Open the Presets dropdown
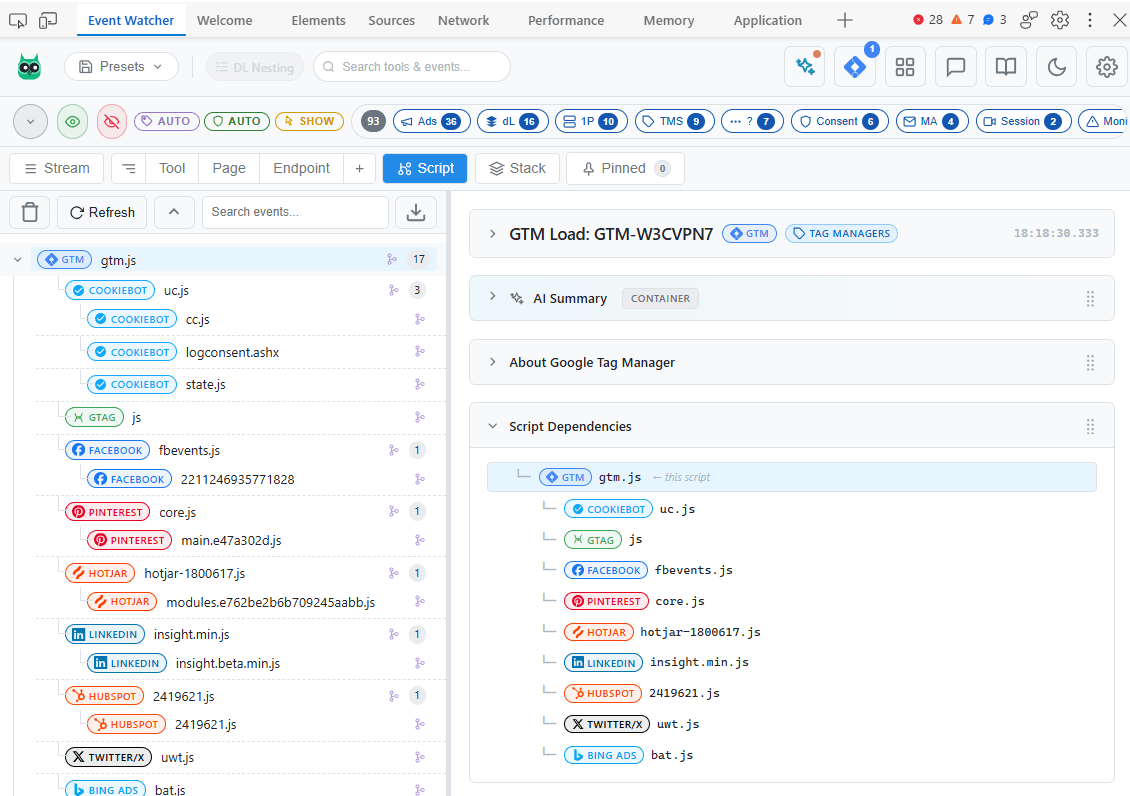The image size is (1130, 796). [x=121, y=67]
